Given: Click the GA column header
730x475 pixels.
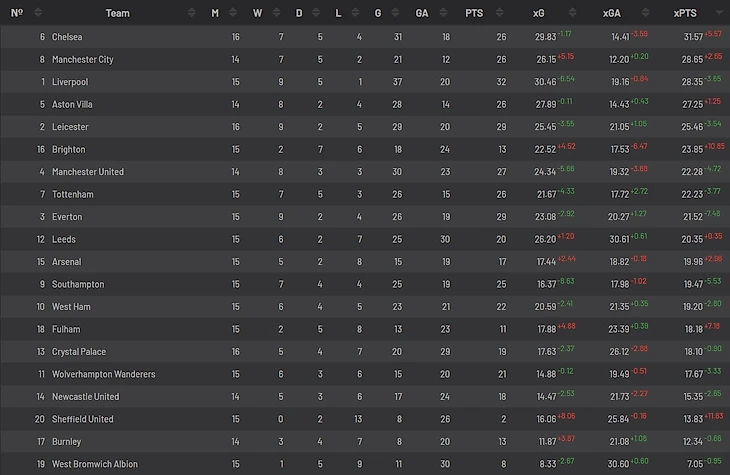Looking at the screenshot, I should tap(421, 13).
